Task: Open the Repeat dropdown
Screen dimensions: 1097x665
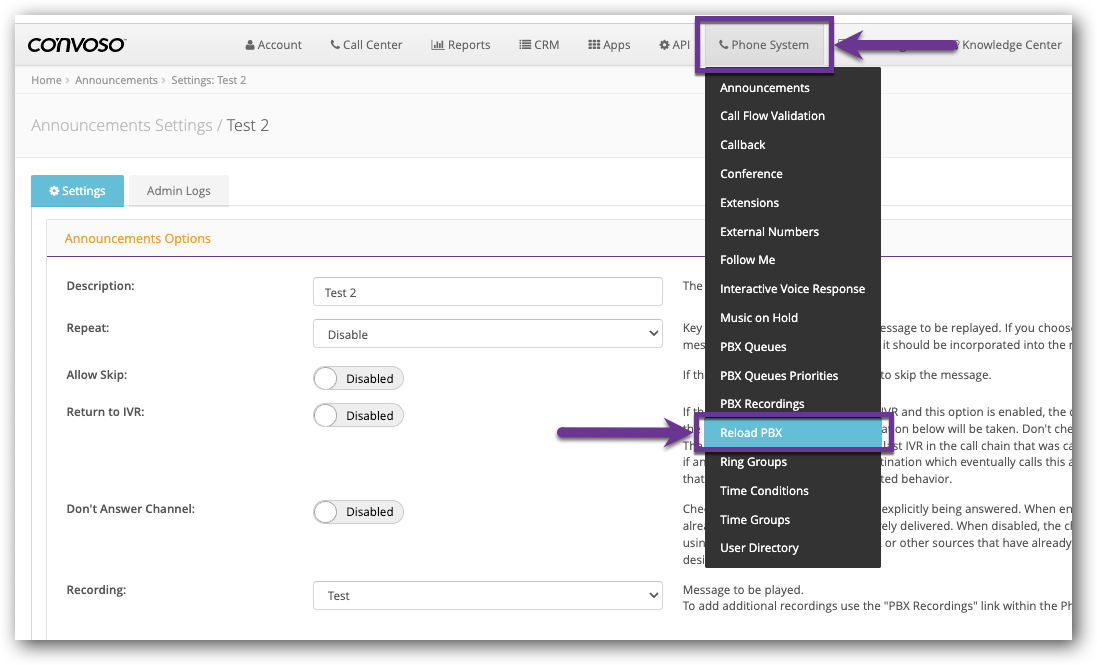Action: [487, 333]
